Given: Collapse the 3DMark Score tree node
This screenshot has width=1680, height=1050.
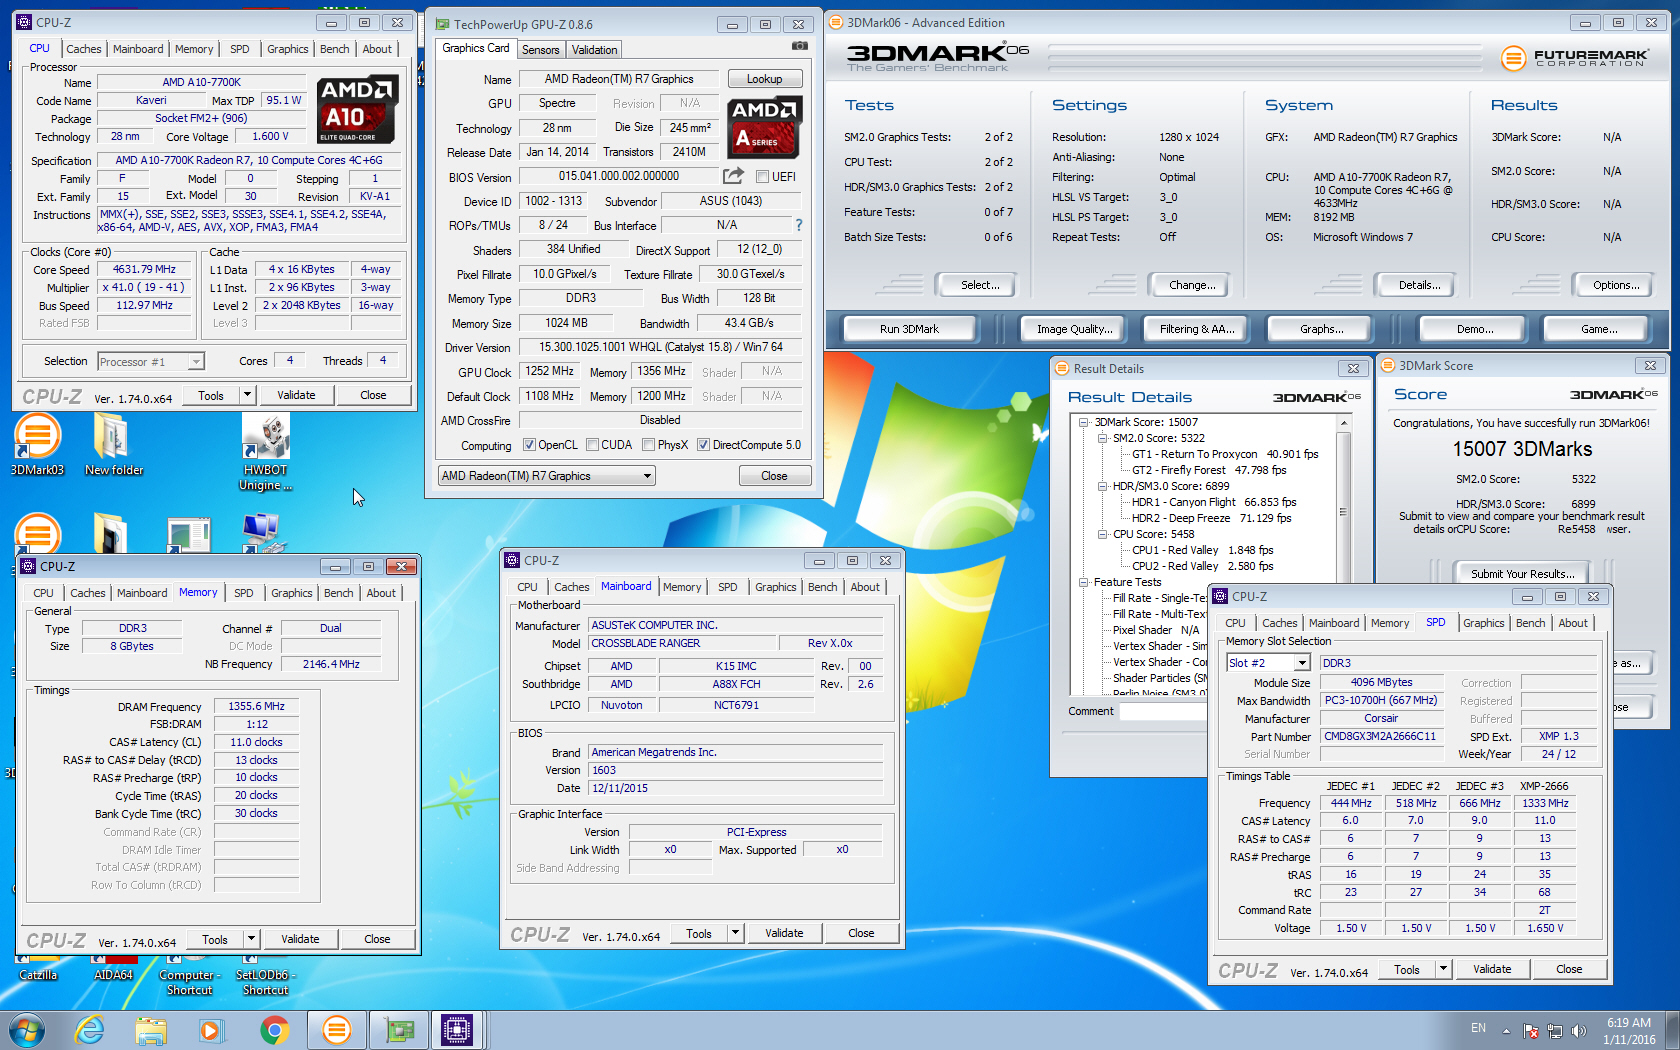Looking at the screenshot, I should (1083, 422).
